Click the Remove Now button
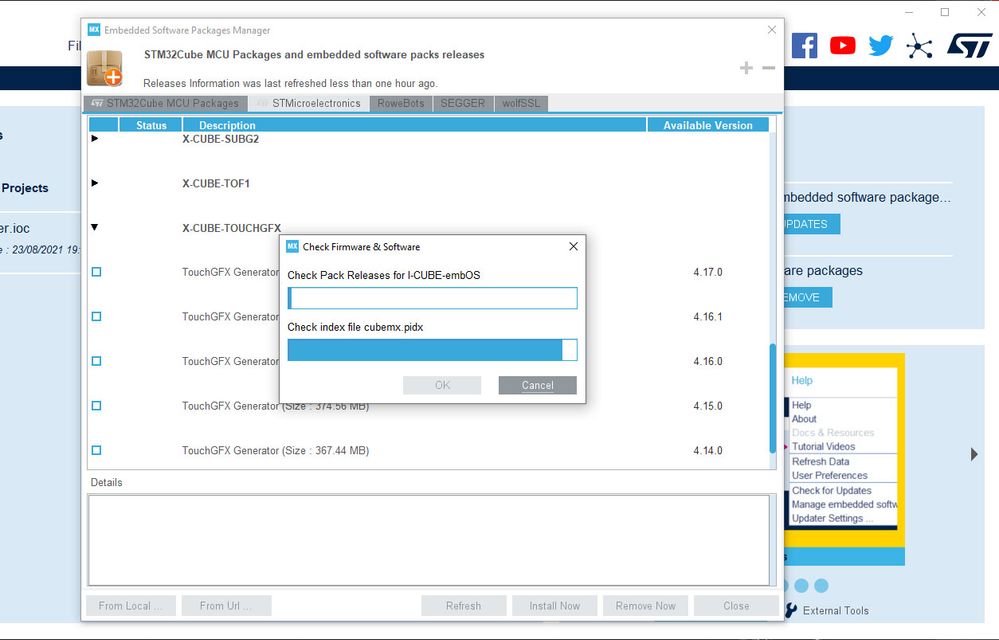Screen dimensions: 999x640 [x=645, y=606]
